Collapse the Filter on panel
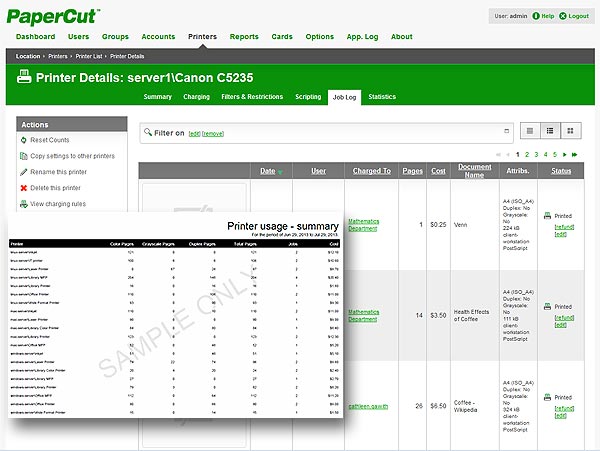The image size is (600, 451). tap(505, 132)
